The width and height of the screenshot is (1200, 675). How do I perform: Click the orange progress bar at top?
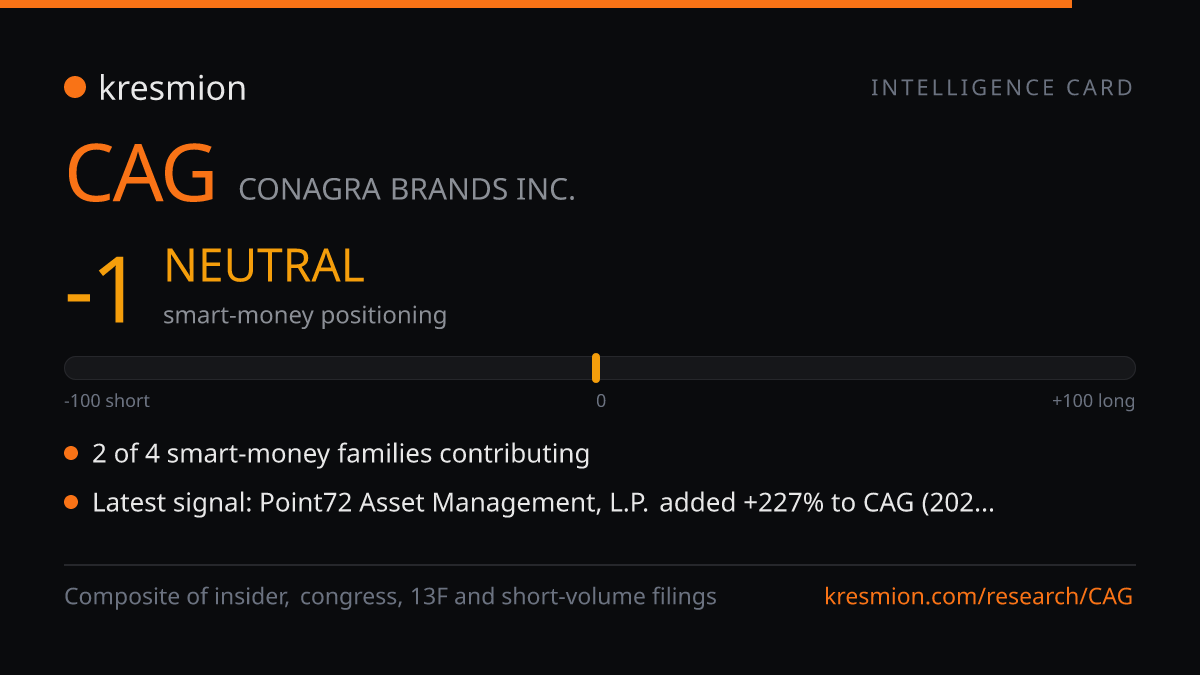tap(536, 4)
